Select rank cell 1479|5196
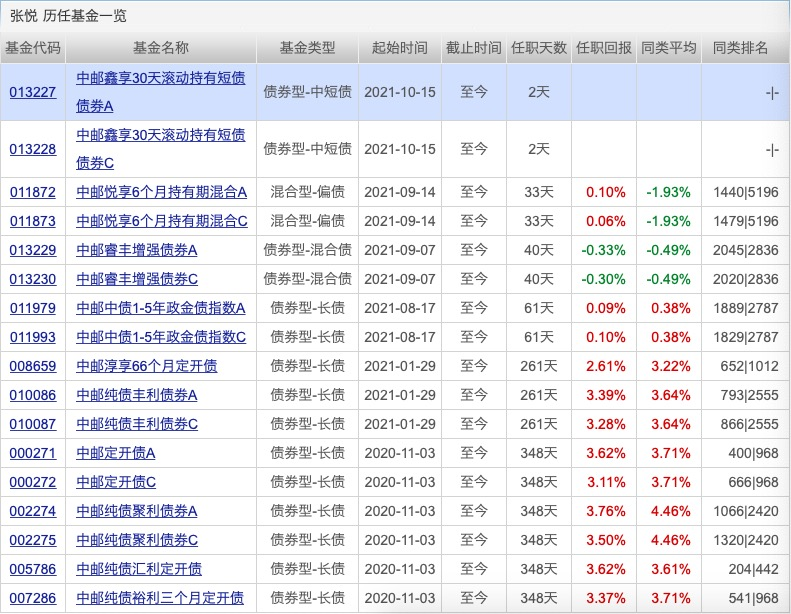Image resolution: width=791 pixels, height=614 pixels. (746, 221)
